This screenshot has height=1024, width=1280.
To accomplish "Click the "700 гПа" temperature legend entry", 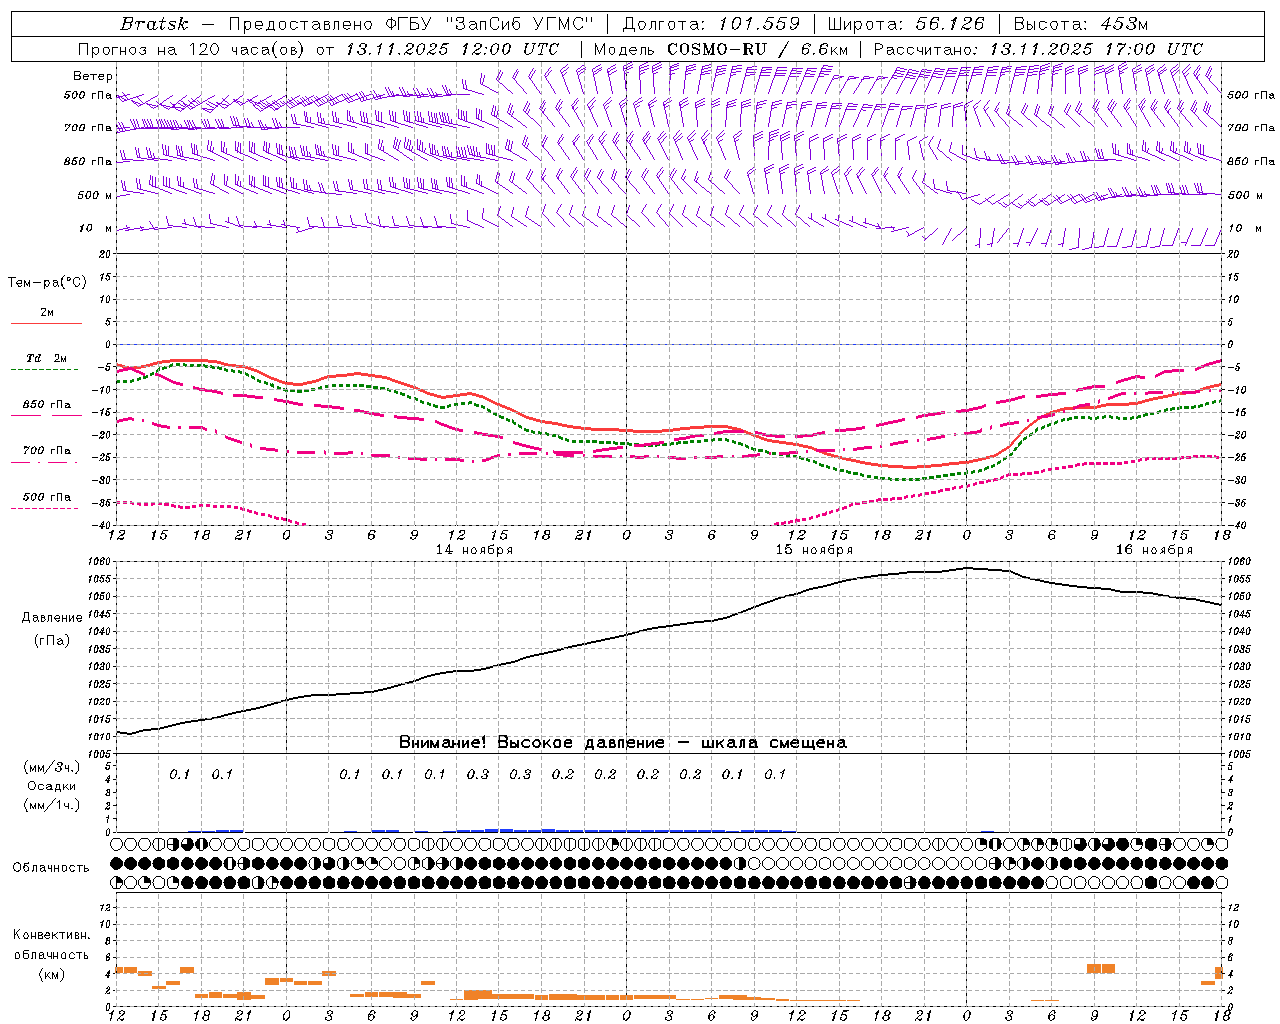I will [x=47, y=451].
